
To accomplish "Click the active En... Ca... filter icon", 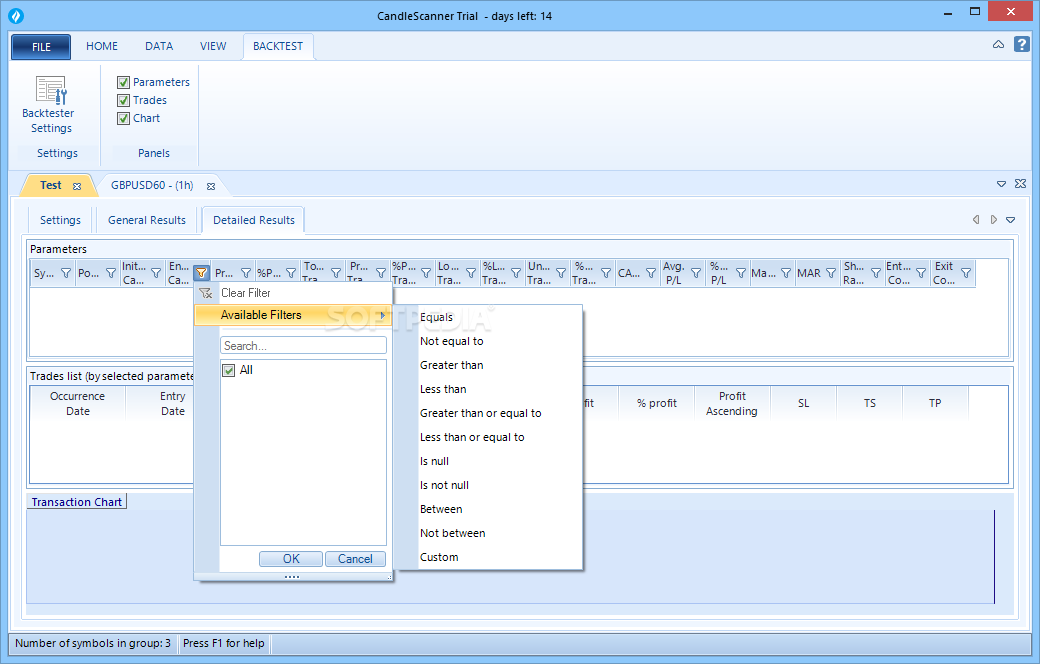I will 201,273.
